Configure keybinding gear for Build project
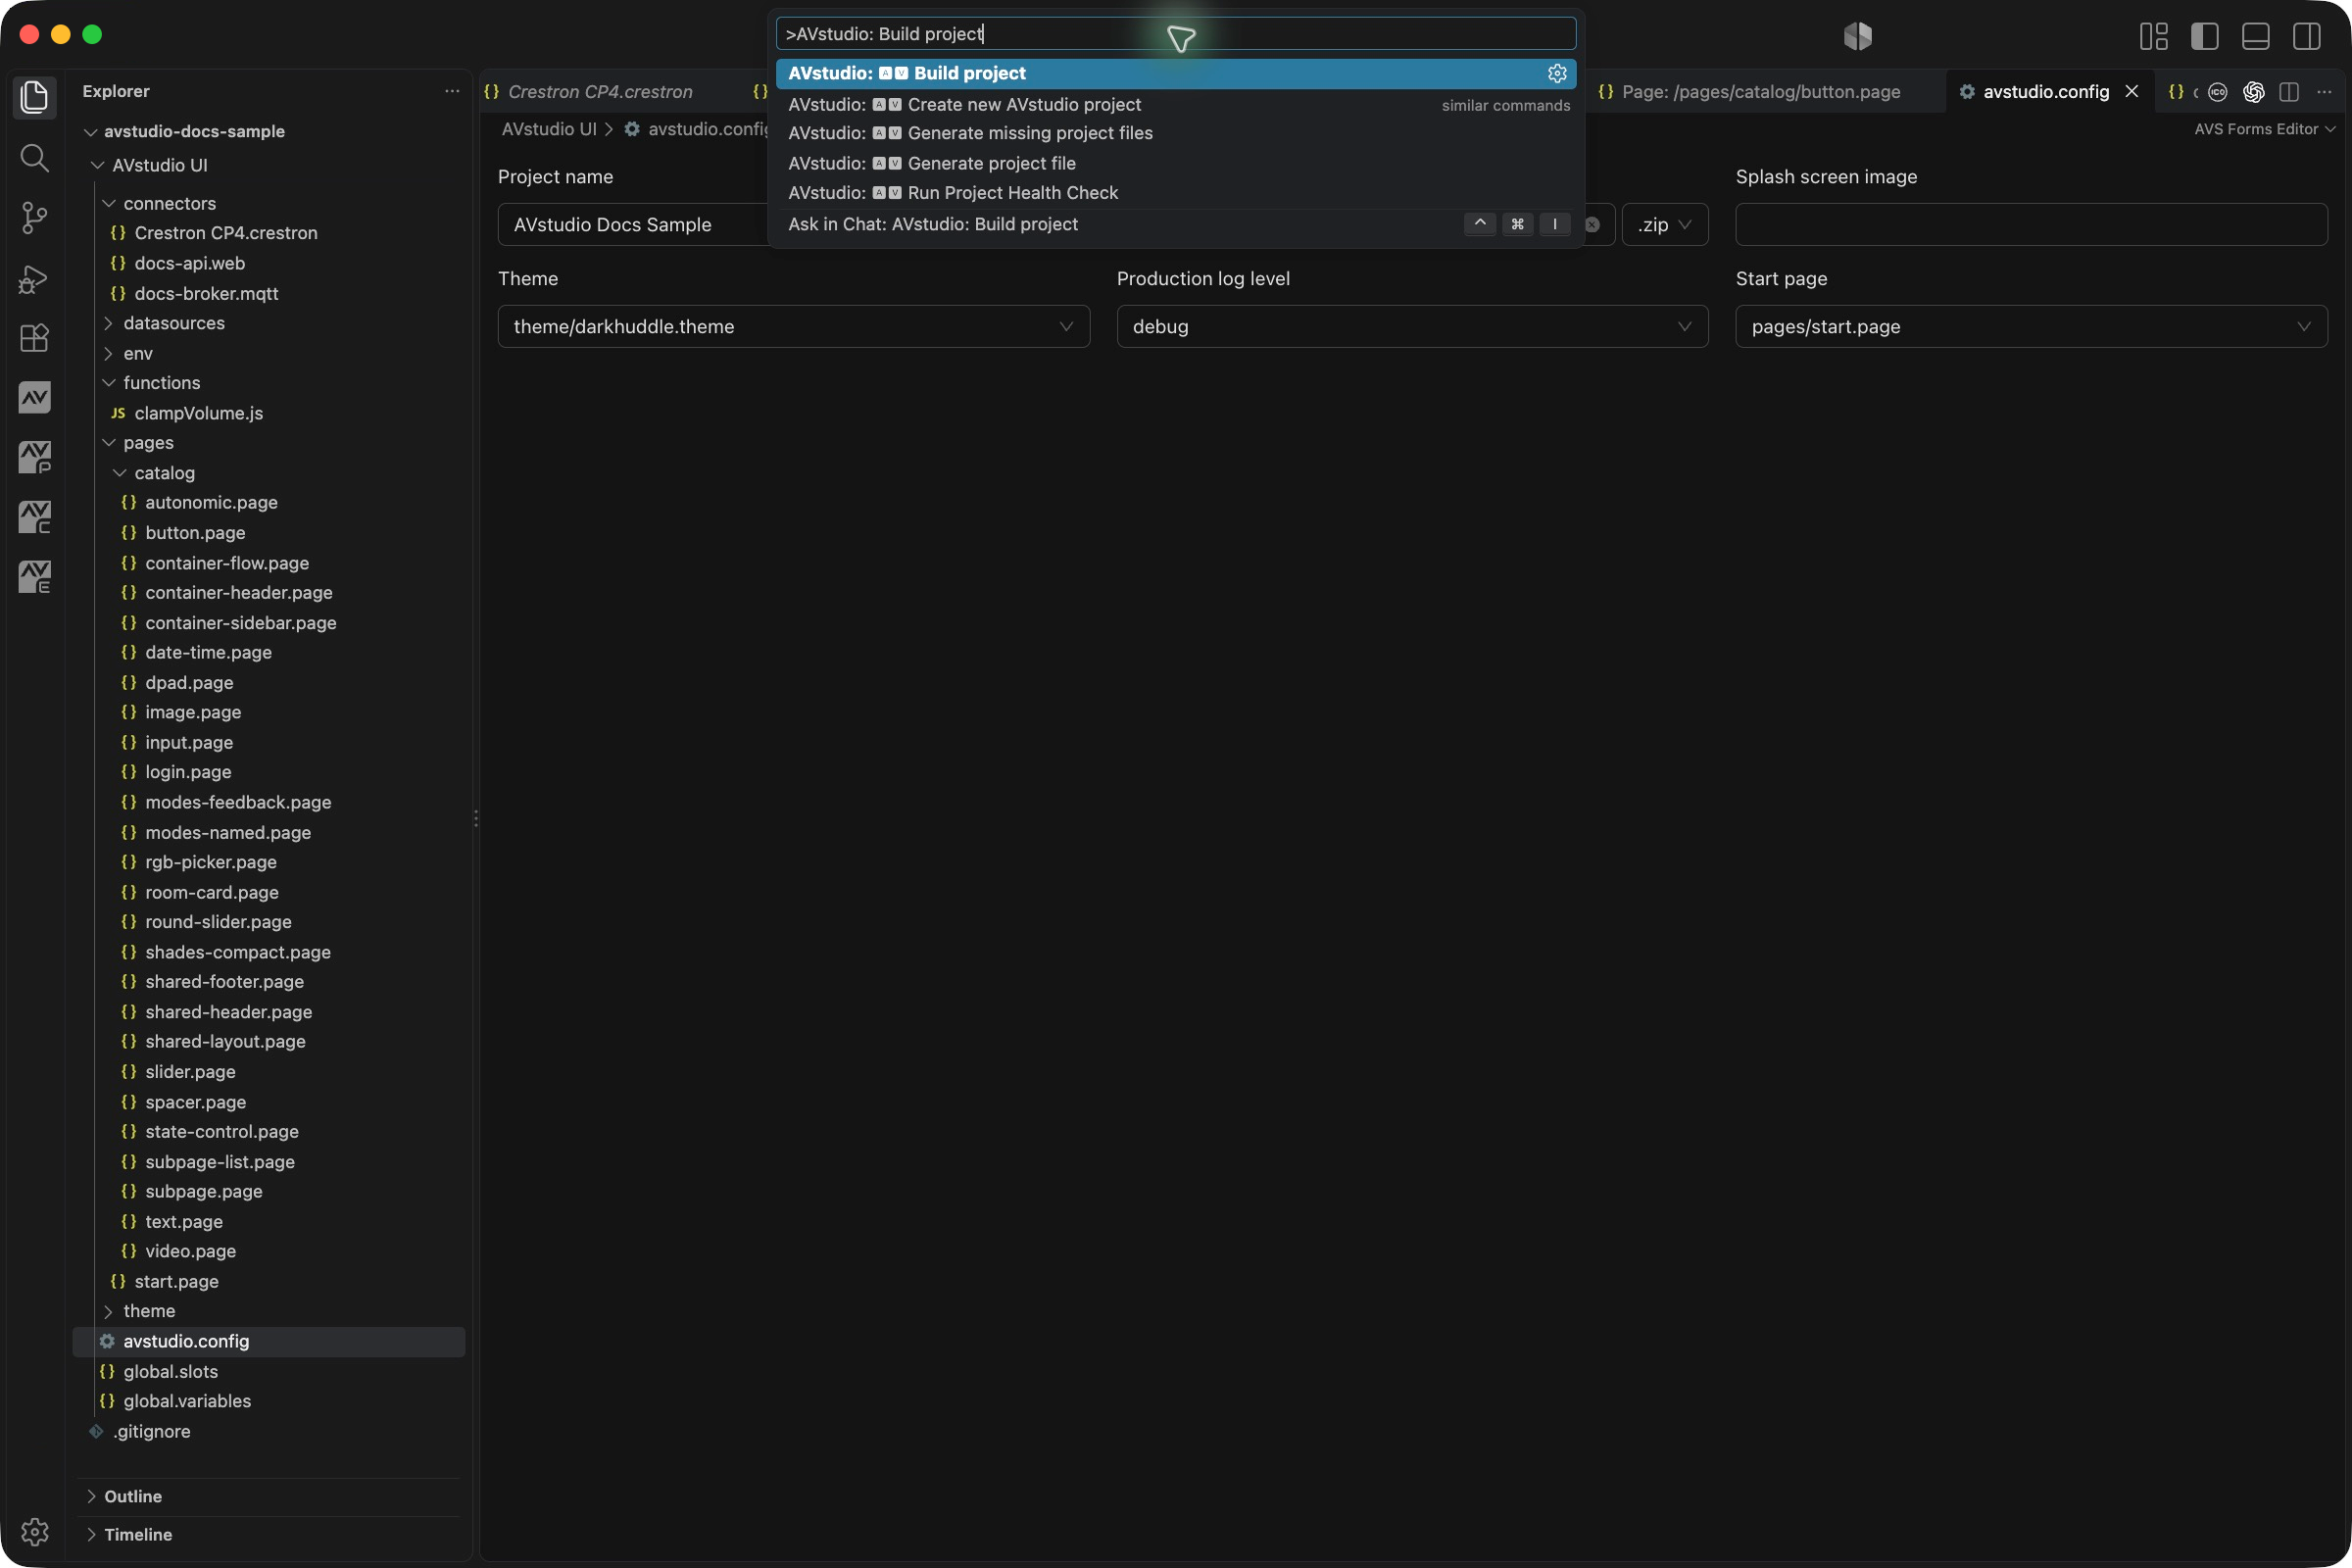The image size is (2352, 1568). (x=1557, y=73)
